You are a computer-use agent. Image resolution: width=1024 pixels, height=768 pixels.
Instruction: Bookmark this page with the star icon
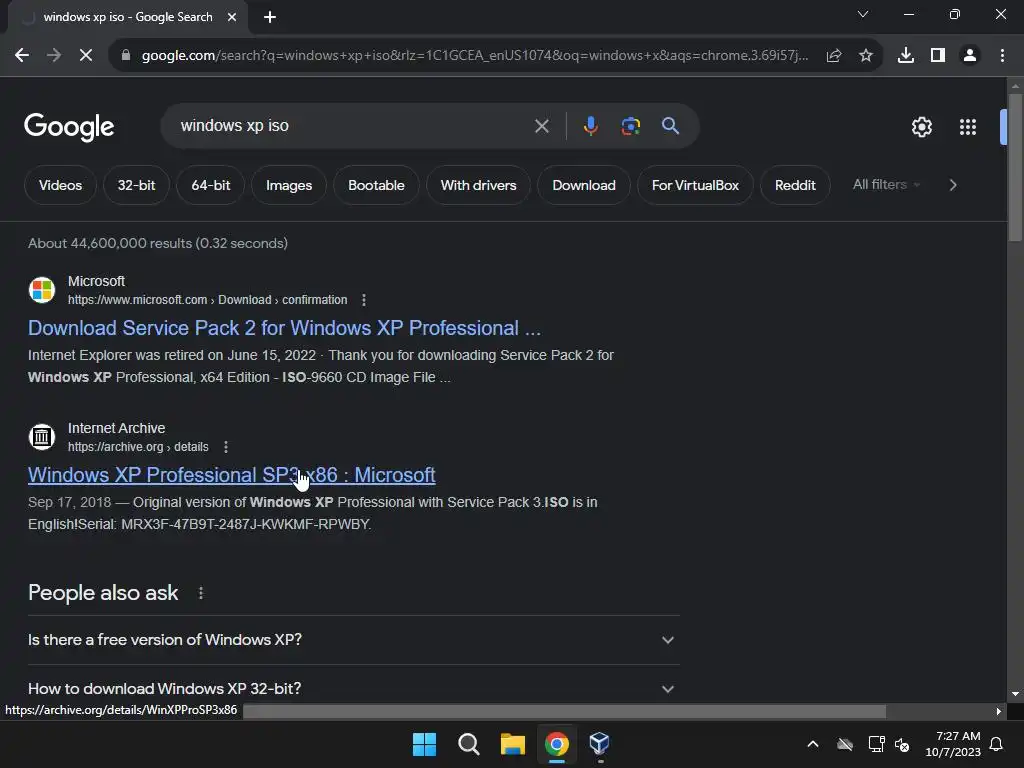tap(866, 56)
